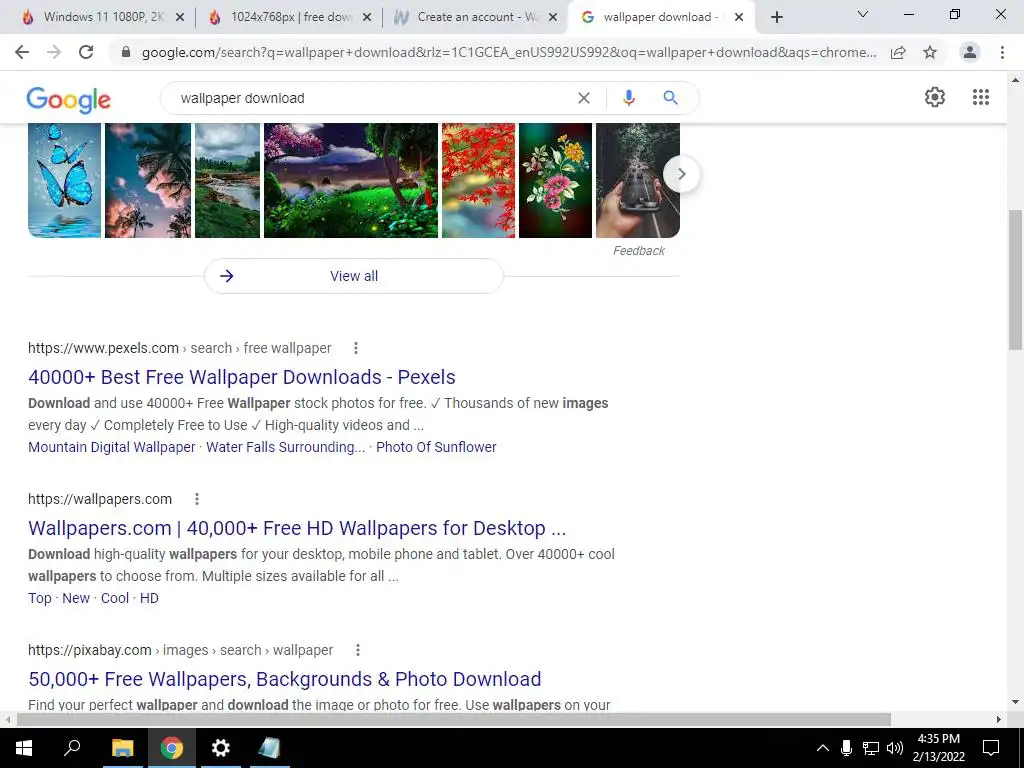The image size is (1024, 768).
Task: Open the Wallpapers.com 40,000+ Free HD Wallpapers result
Action: coord(297,528)
